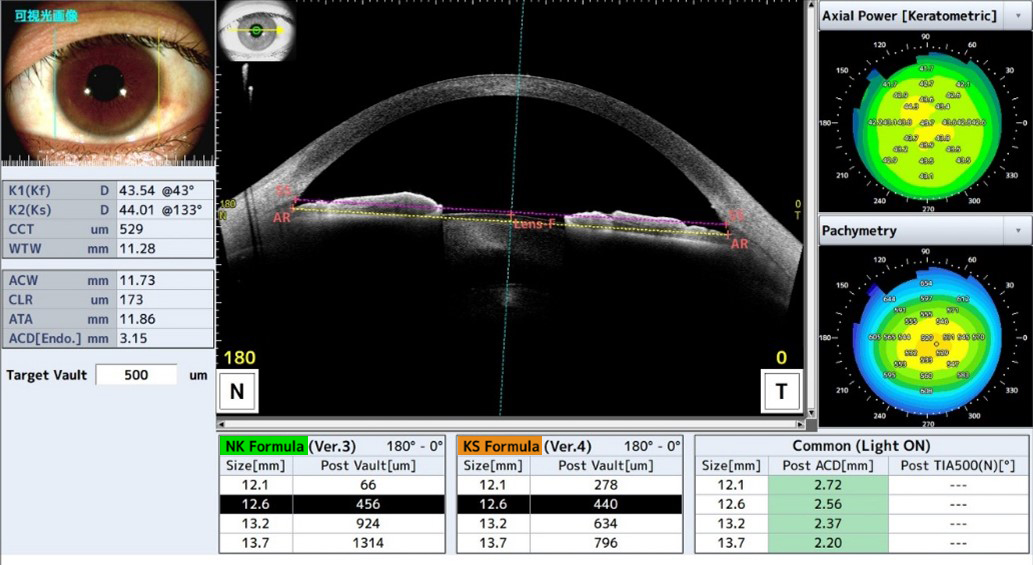
Task: Open the visible light eye photo
Action: pyautogui.click(x=108, y=82)
